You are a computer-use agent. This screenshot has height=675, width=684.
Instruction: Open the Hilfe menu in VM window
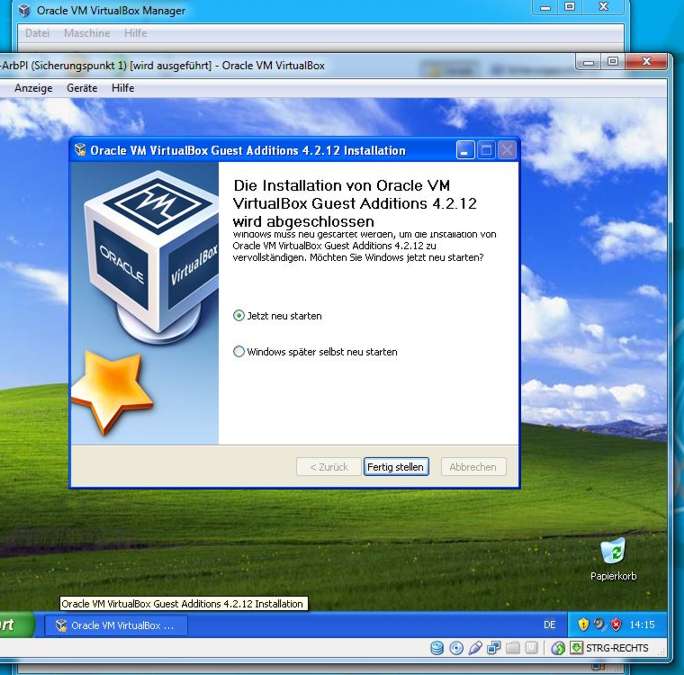pos(123,88)
